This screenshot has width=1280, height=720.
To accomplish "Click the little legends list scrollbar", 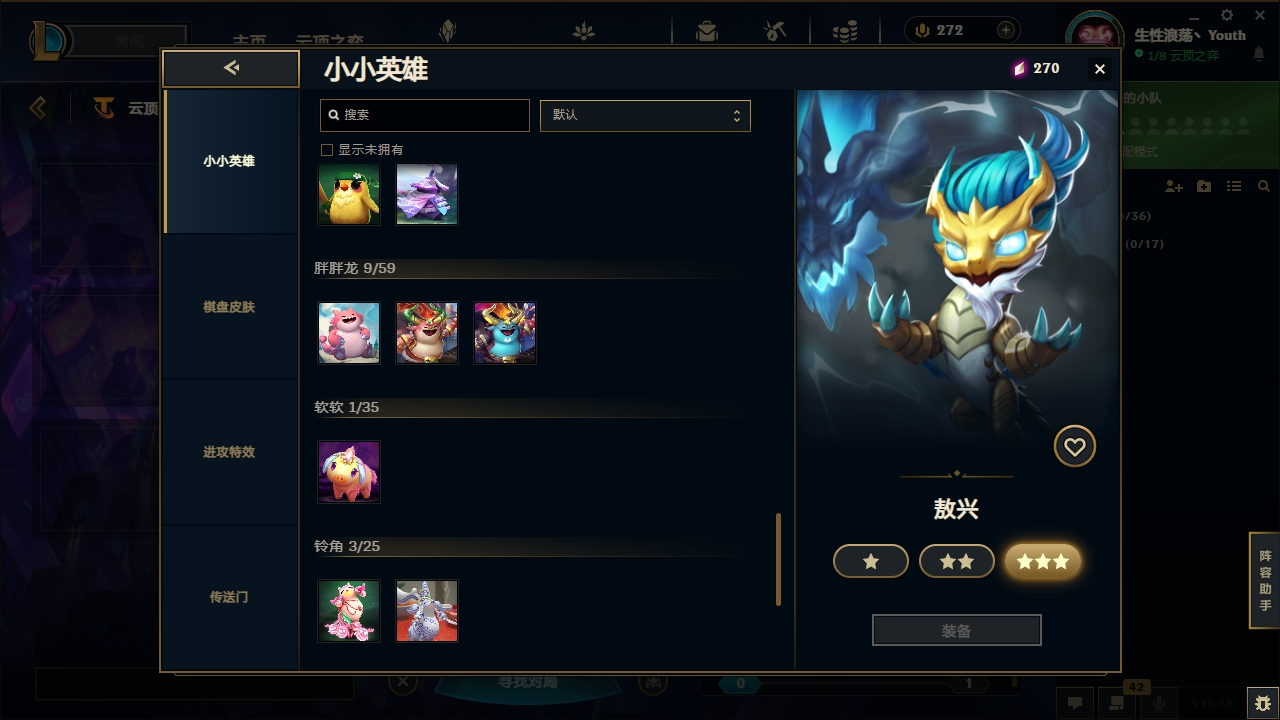I will click(x=779, y=560).
